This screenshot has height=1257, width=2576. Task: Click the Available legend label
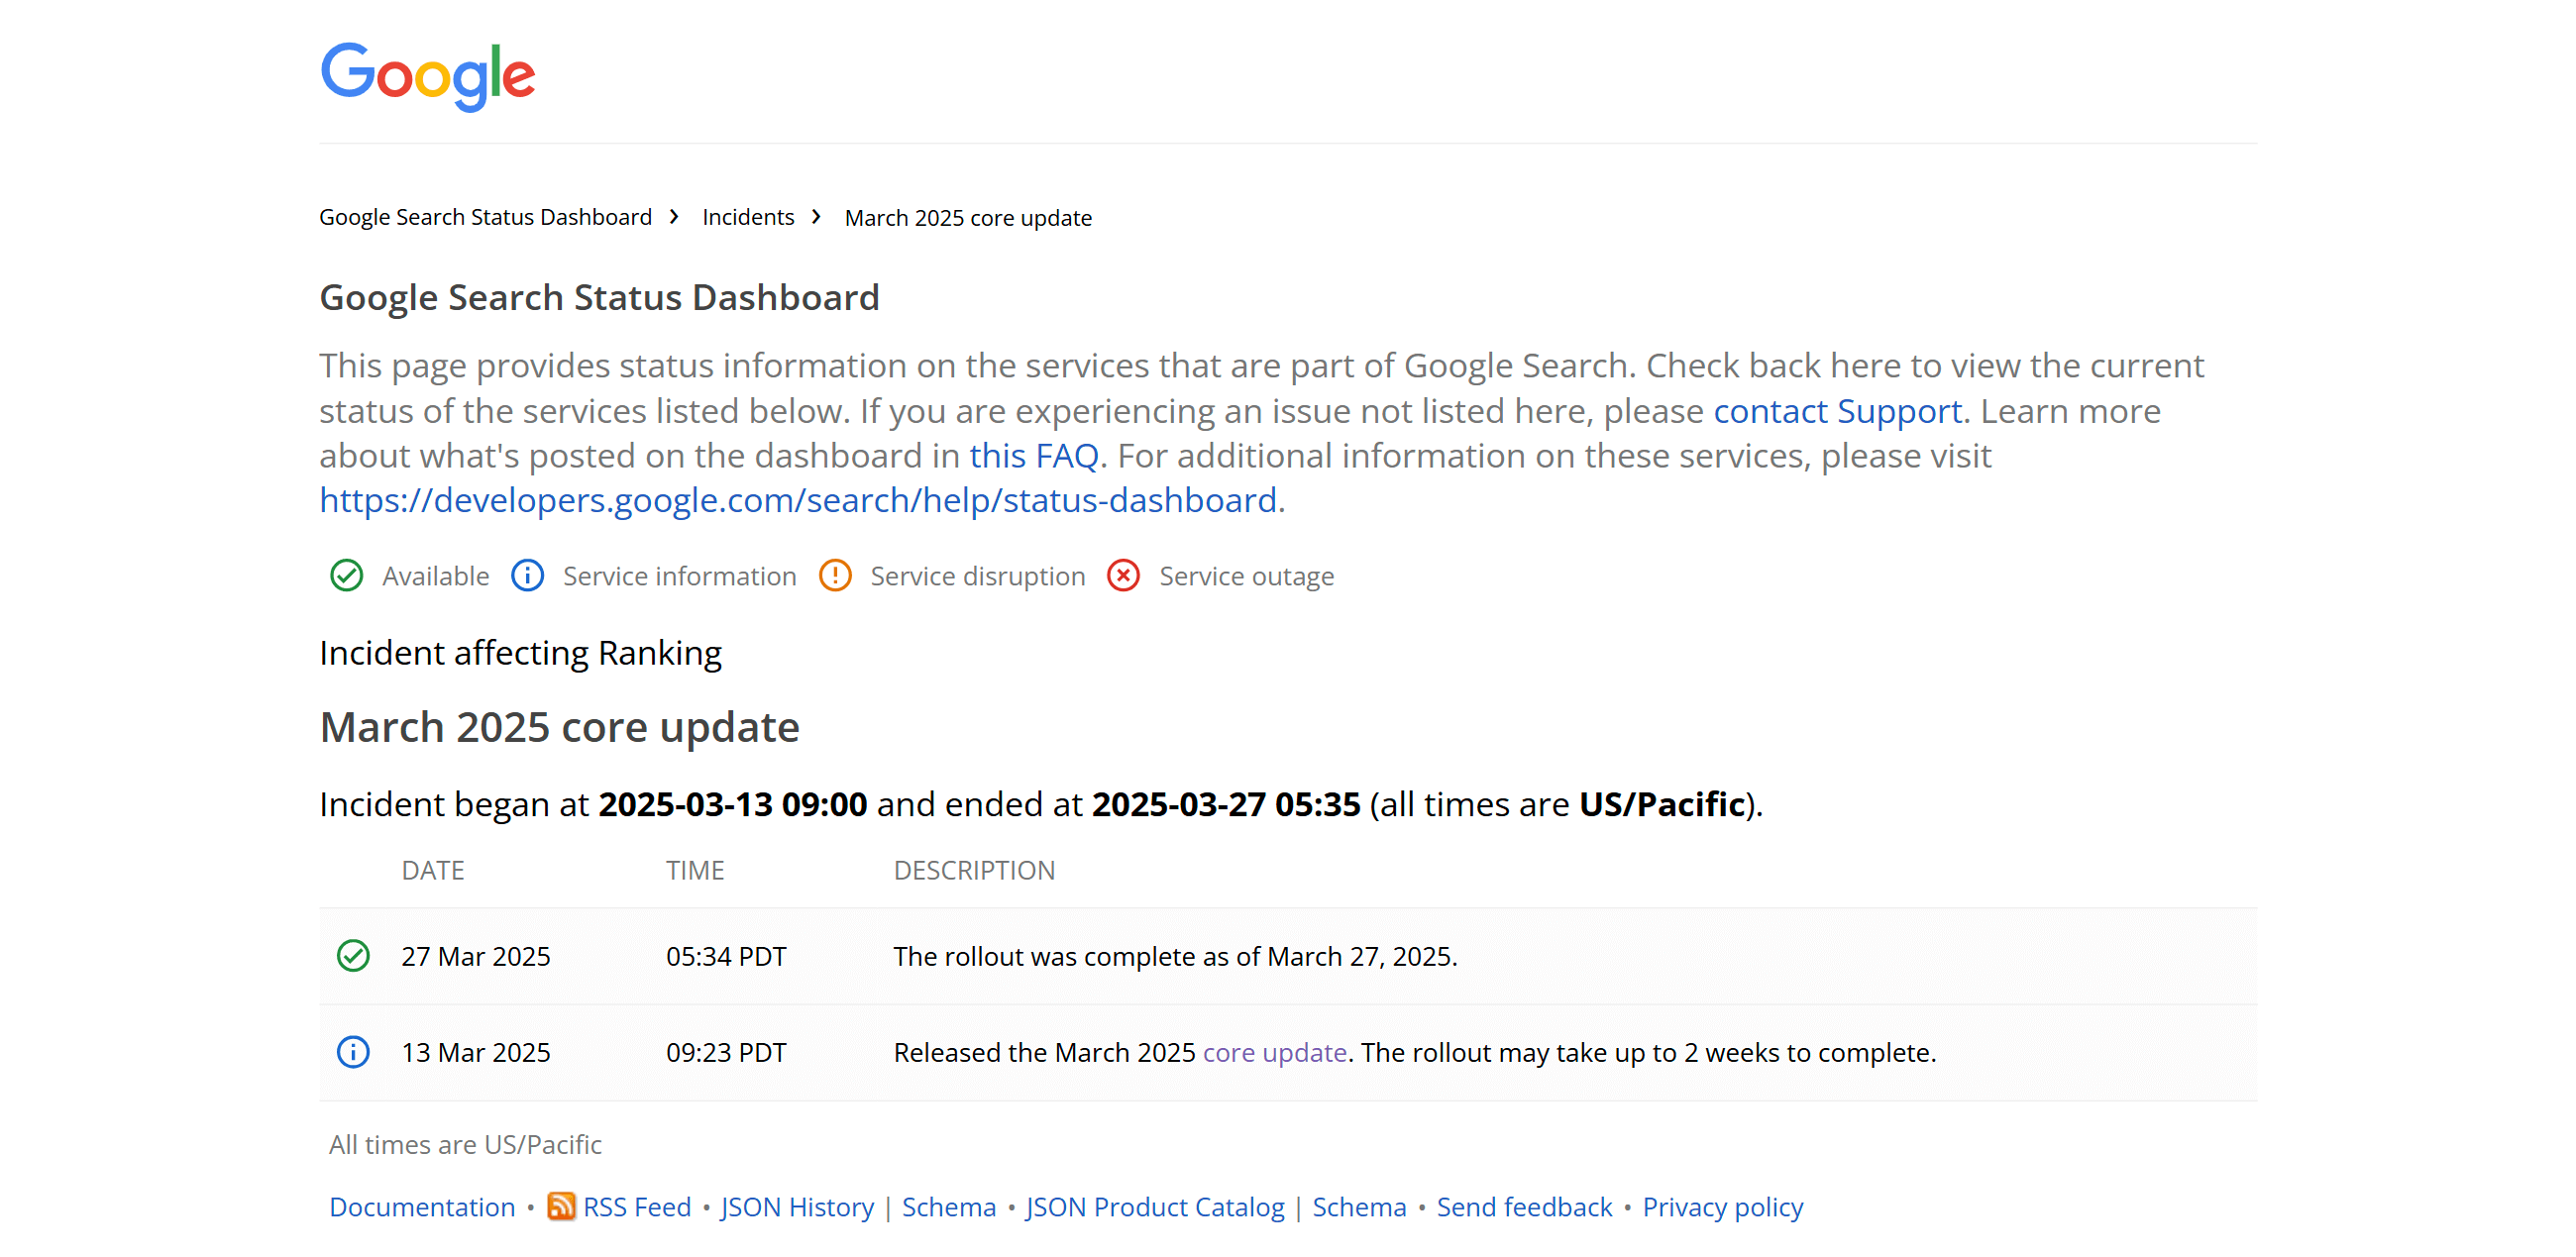pos(436,576)
